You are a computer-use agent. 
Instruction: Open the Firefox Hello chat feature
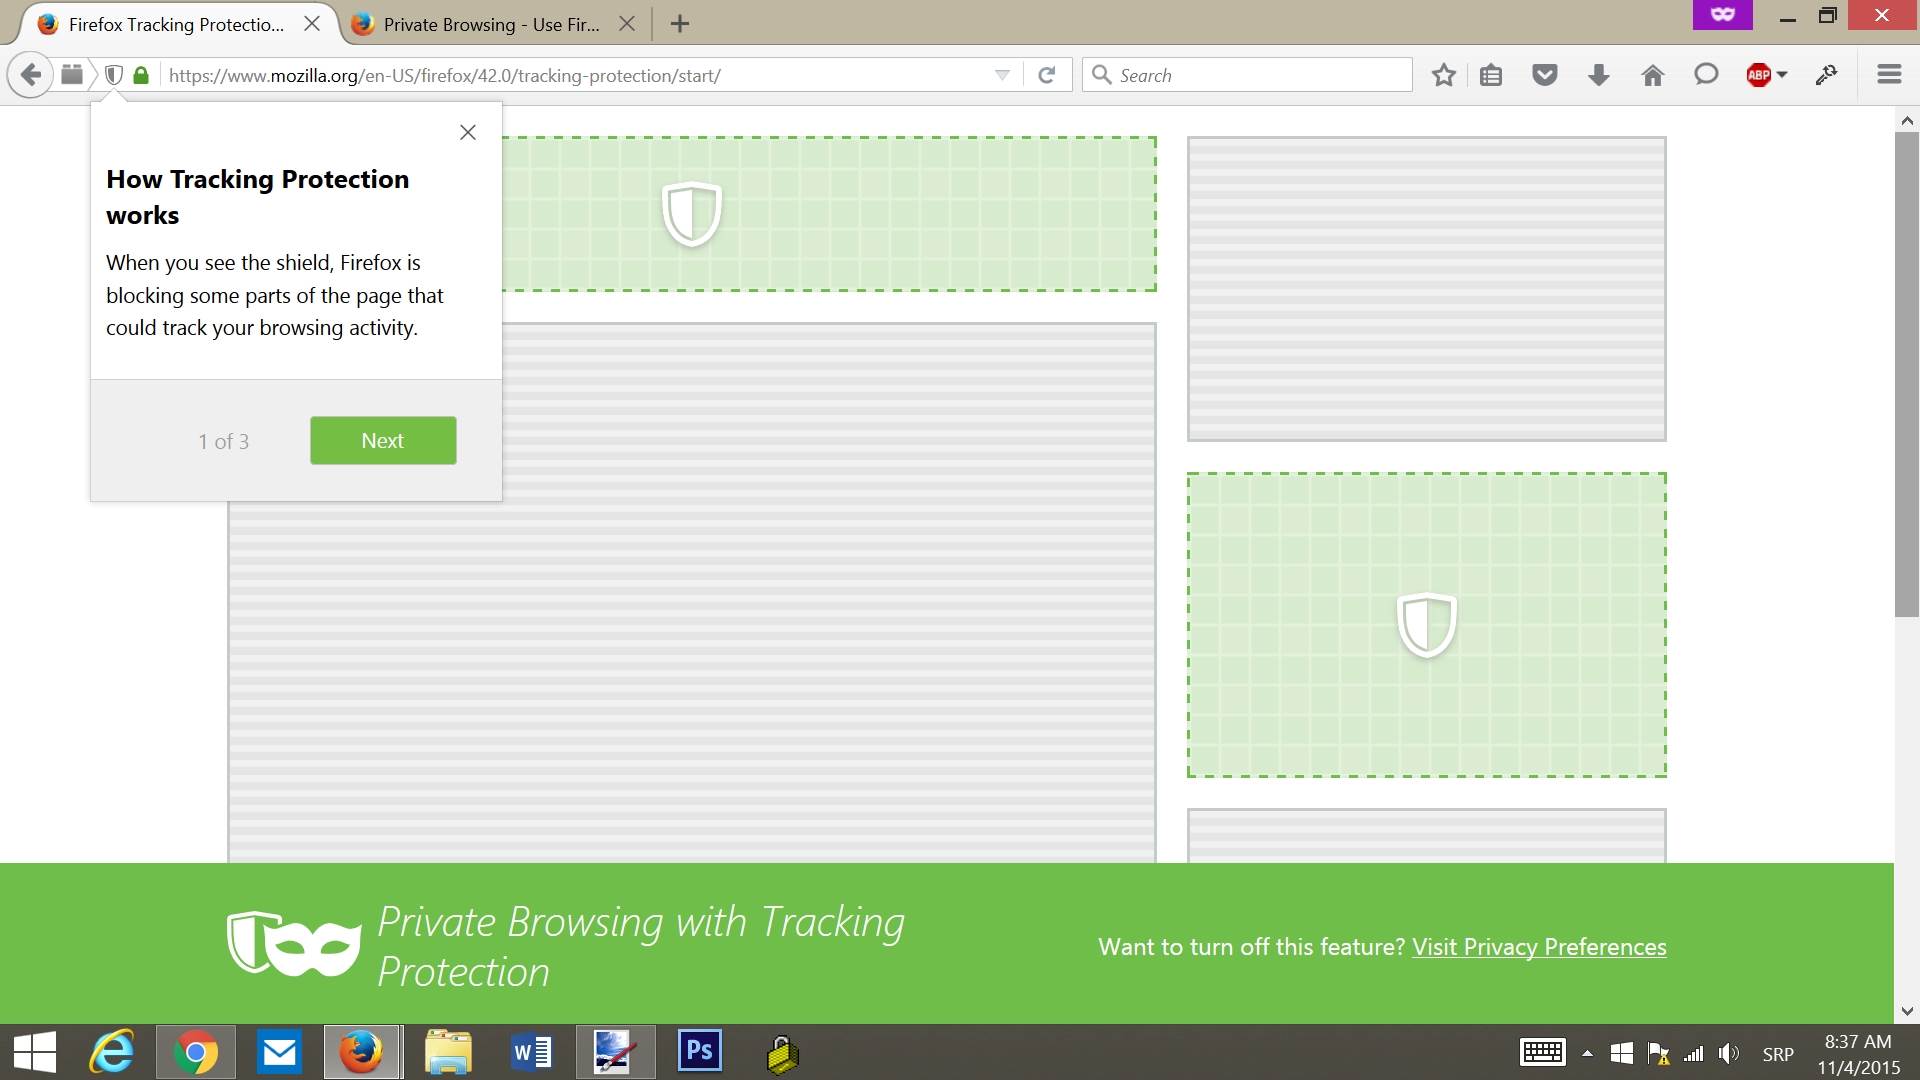click(1706, 74)
